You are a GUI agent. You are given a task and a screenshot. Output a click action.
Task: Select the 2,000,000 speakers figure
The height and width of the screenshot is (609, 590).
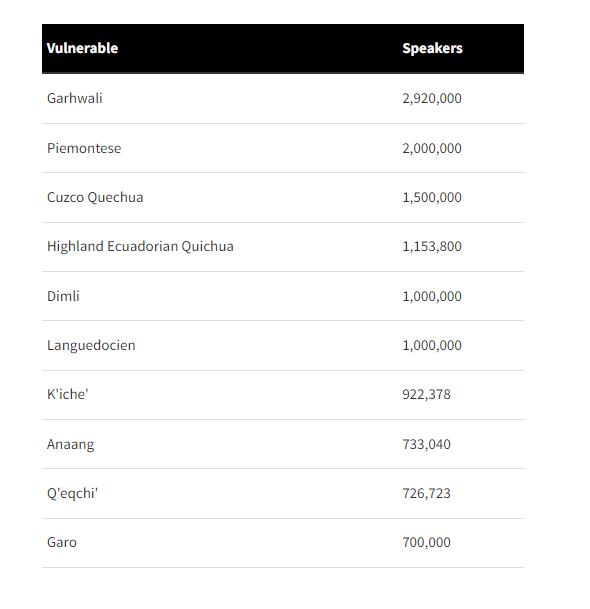pyautogui.click(x=432, y=148)
